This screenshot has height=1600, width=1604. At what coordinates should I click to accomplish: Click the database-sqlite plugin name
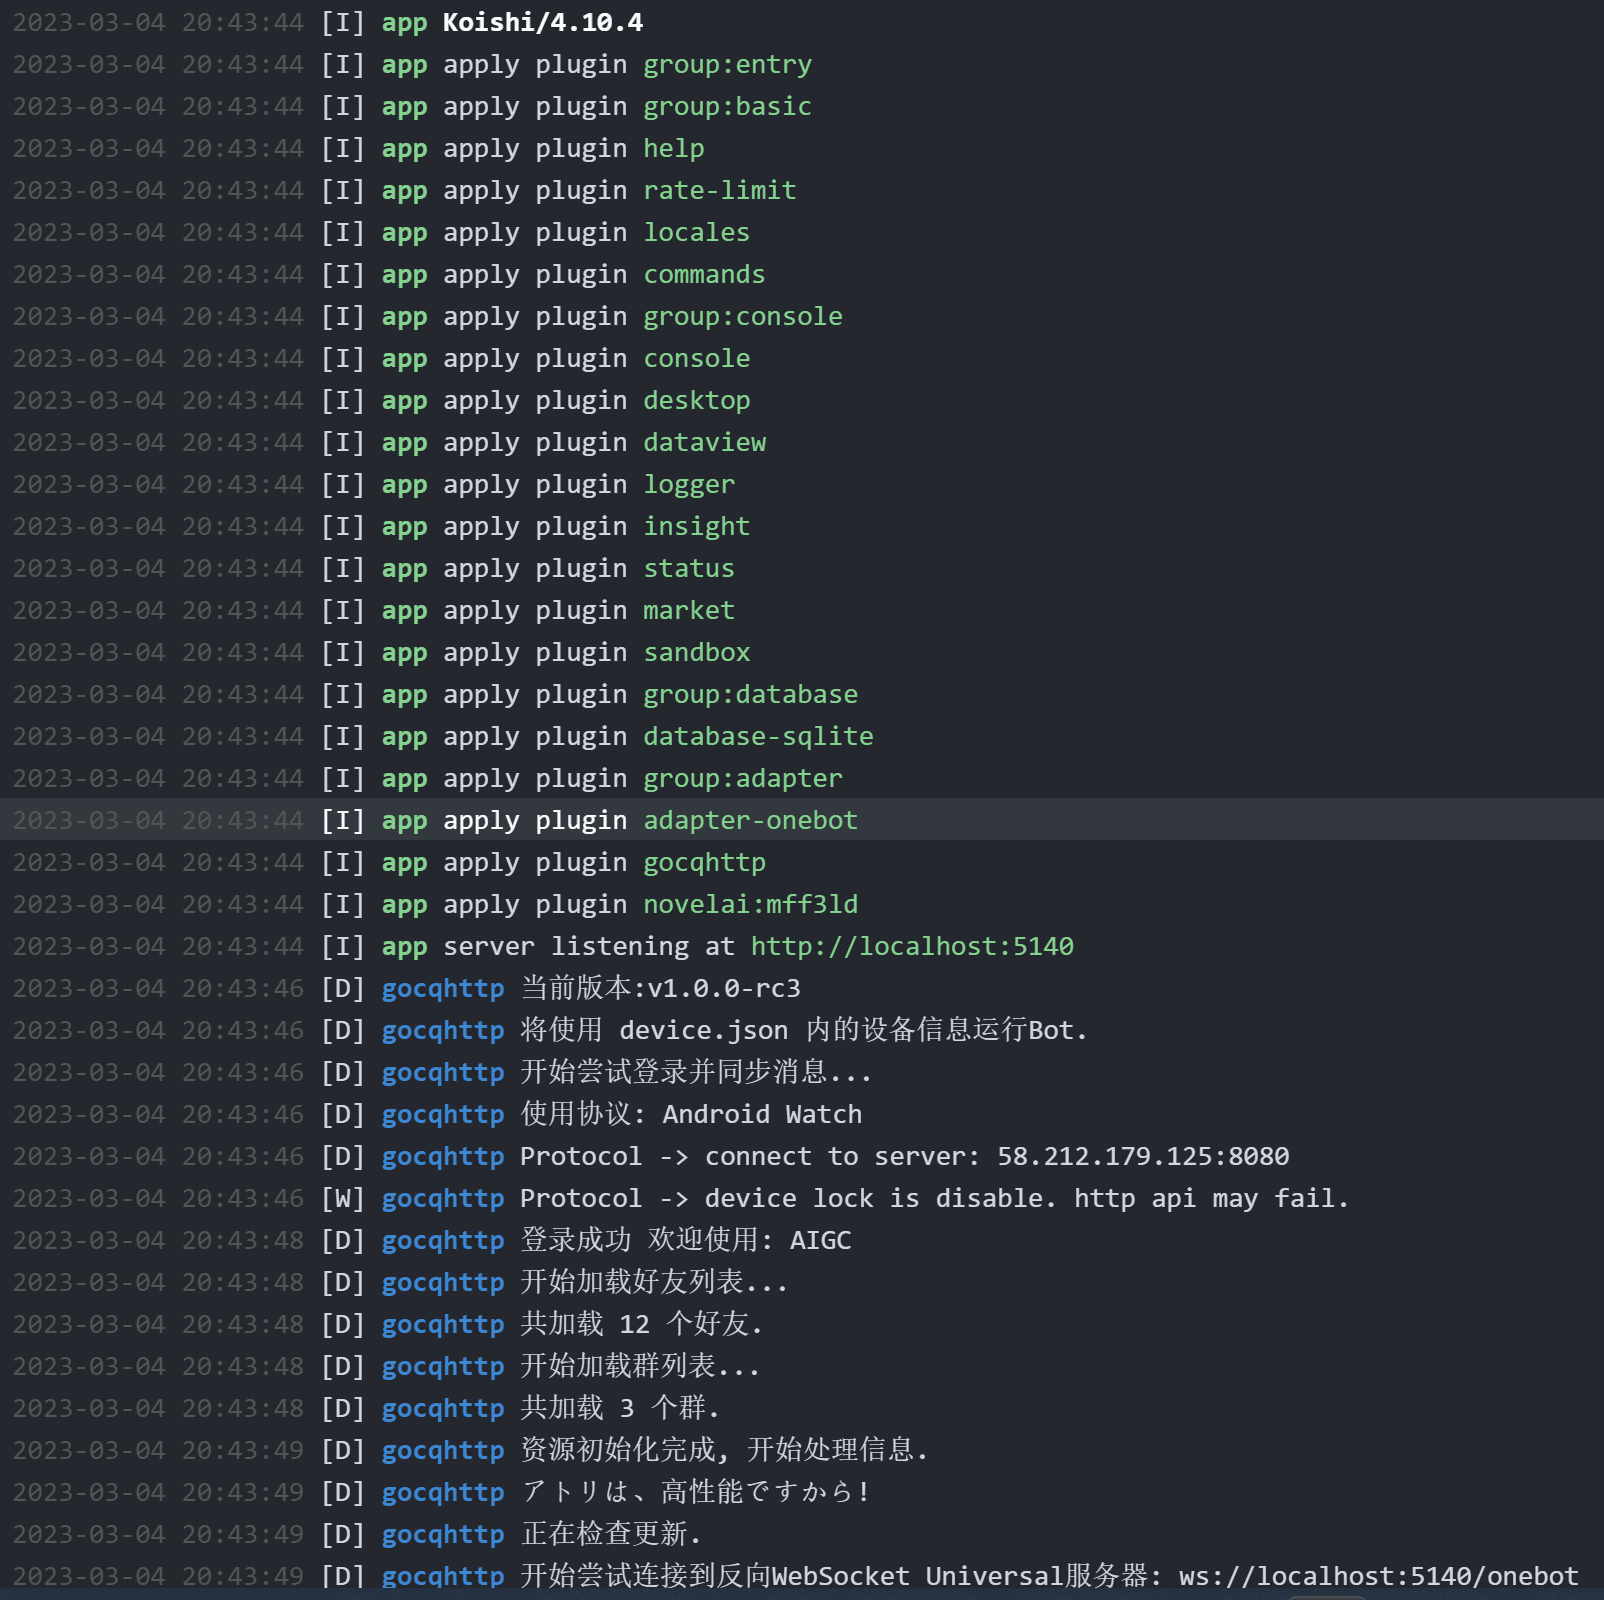758,736
